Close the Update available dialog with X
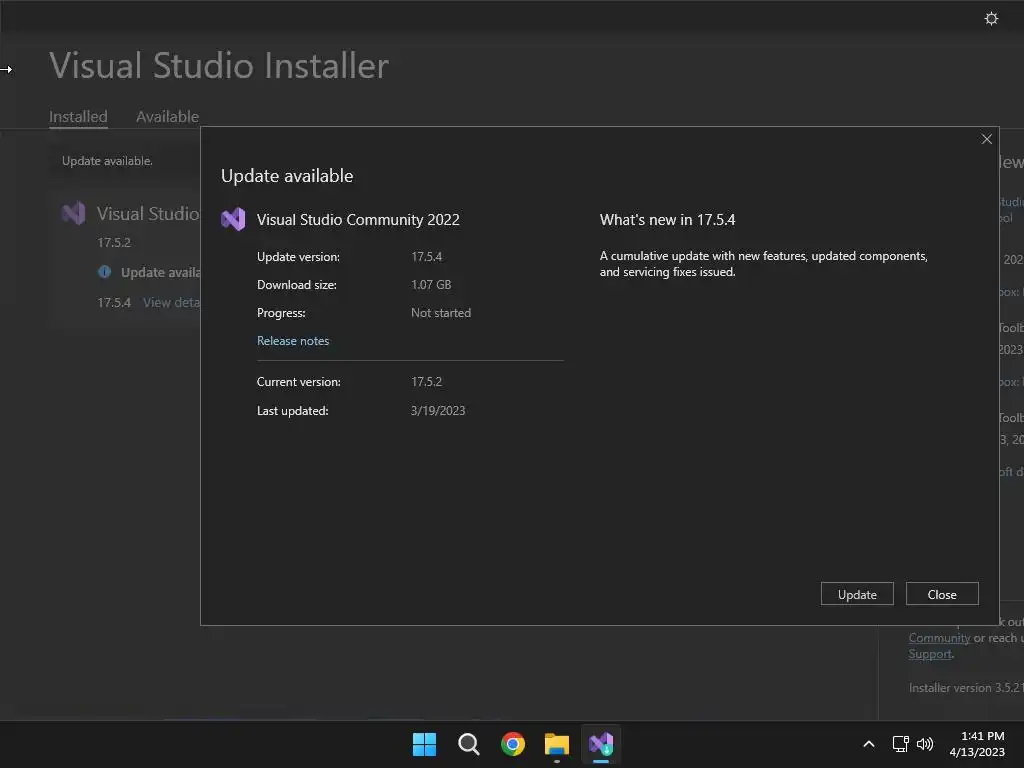Viewport: 1024px width, 768px height. (986, 139)
